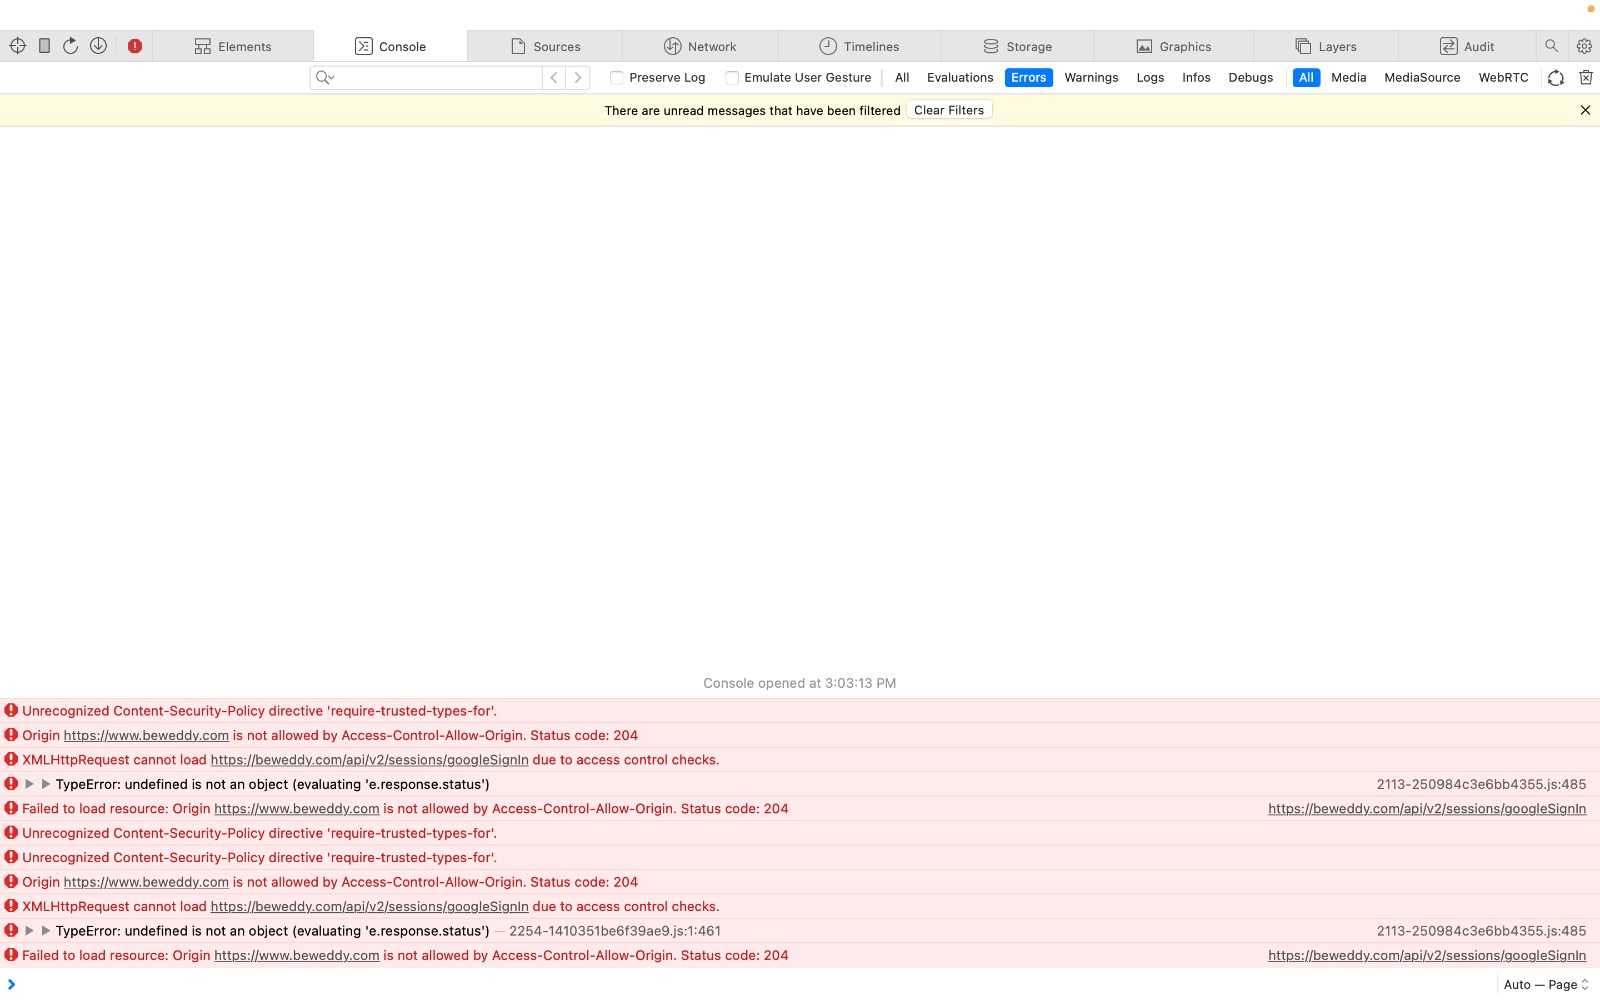Viewport: 1600px width, 1000px height.
Task: Click the console filter search field
Action: tap(438, 78)
